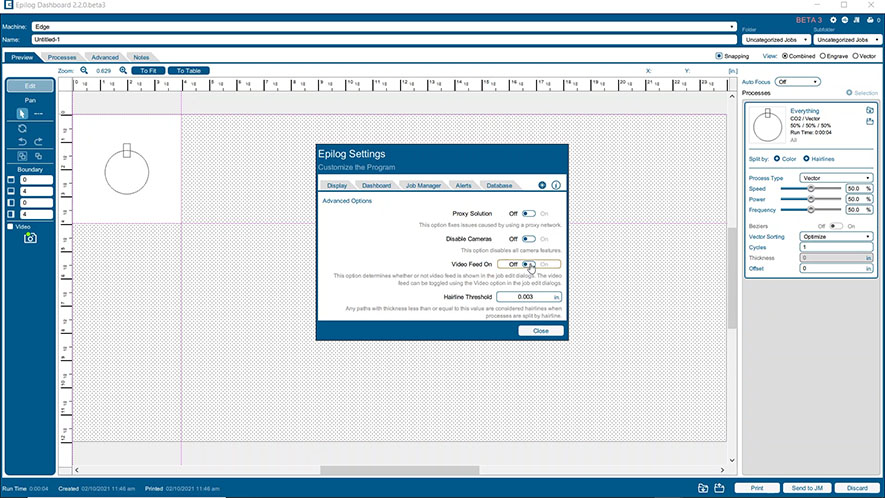Image resolution: width=885 pixels, height=498 pixels.
Task: Click the zoom in magnifier icon
Action: pyautogui.click(x=123, y=71)
